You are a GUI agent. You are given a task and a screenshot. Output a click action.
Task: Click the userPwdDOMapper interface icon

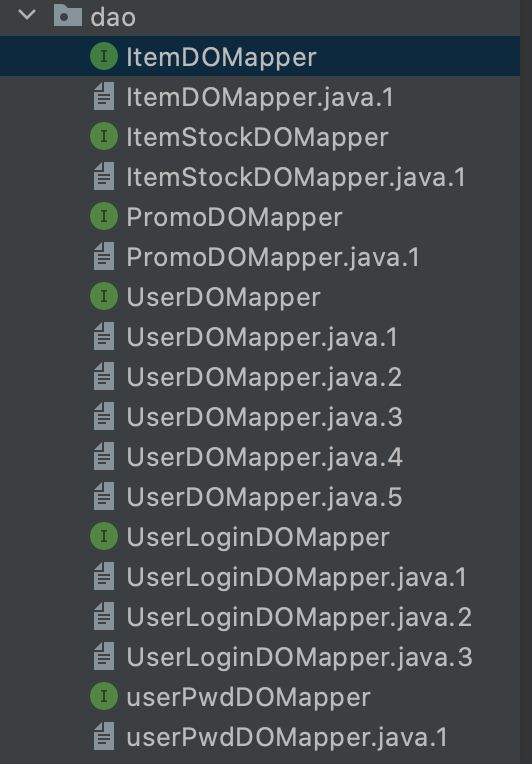[x=104, y=696]
